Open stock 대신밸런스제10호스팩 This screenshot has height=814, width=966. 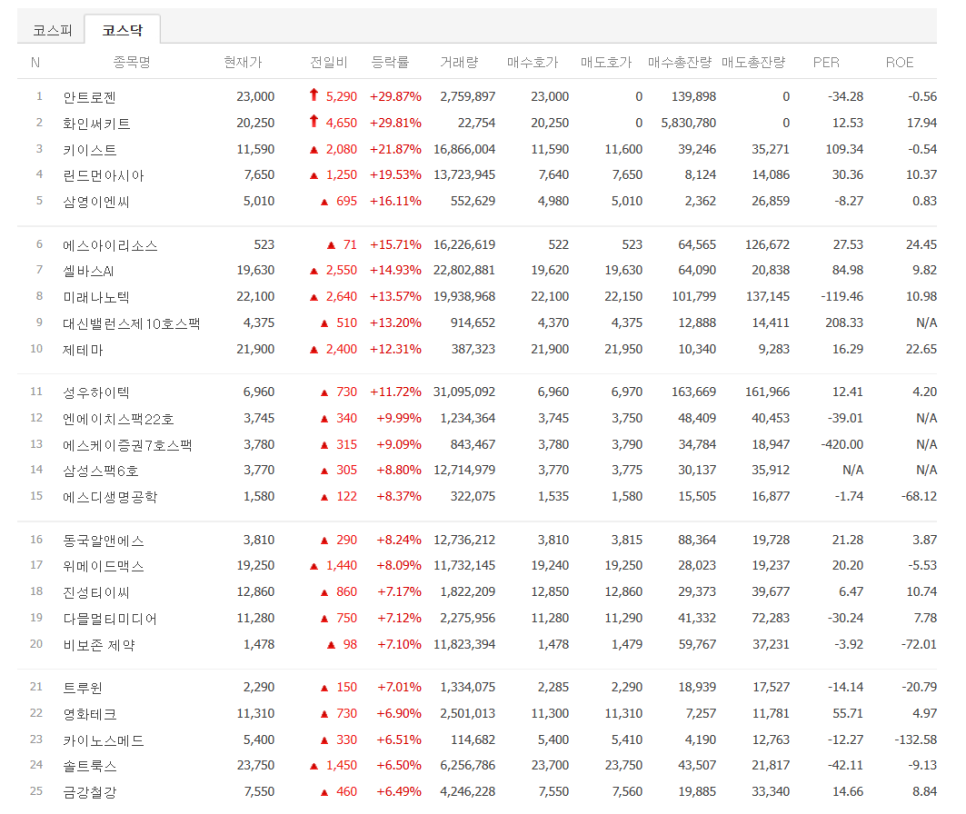[131, 323]
